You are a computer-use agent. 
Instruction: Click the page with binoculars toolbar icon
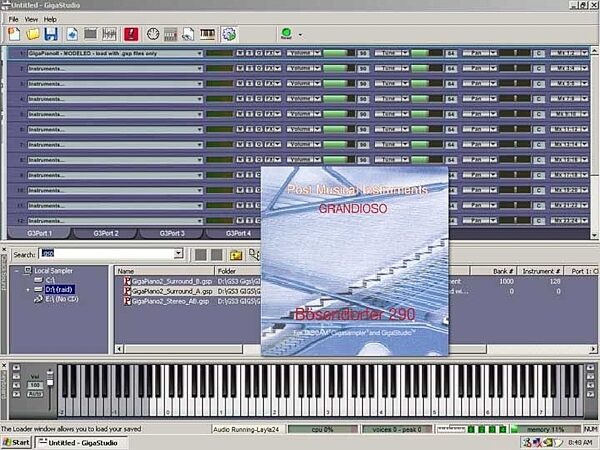click(x=188, y=34)
